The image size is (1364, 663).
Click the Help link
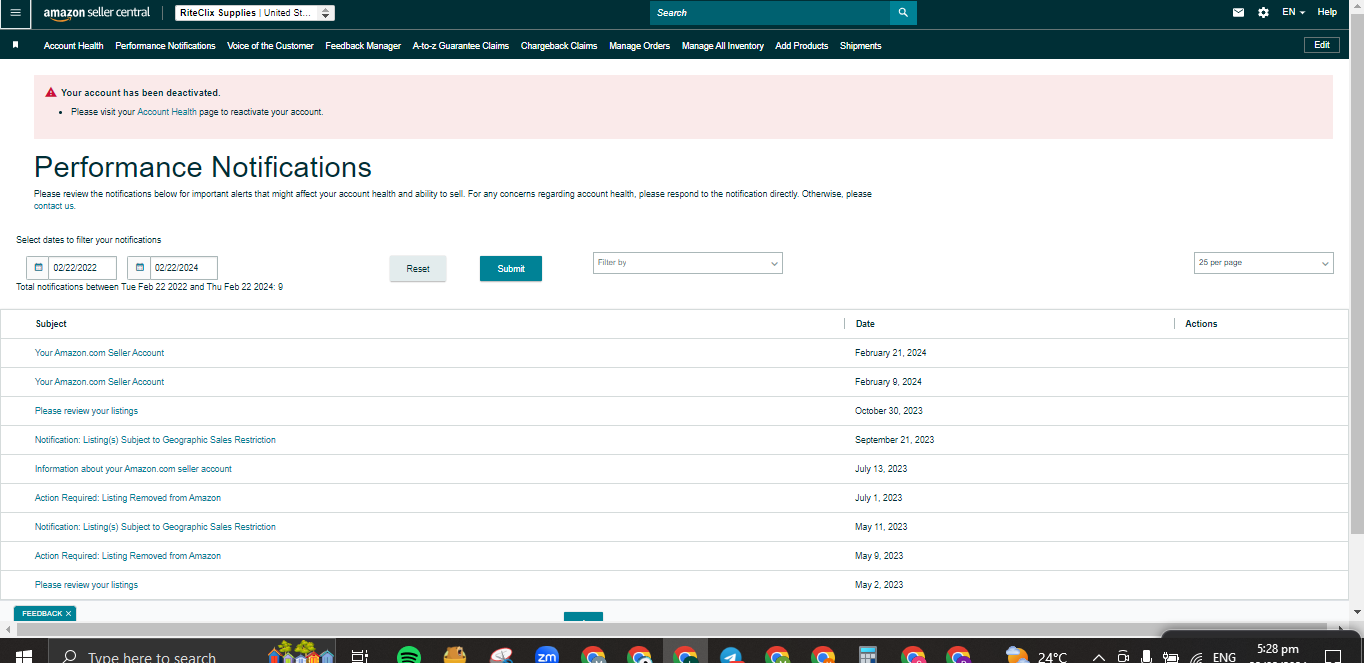(1327, 13)
